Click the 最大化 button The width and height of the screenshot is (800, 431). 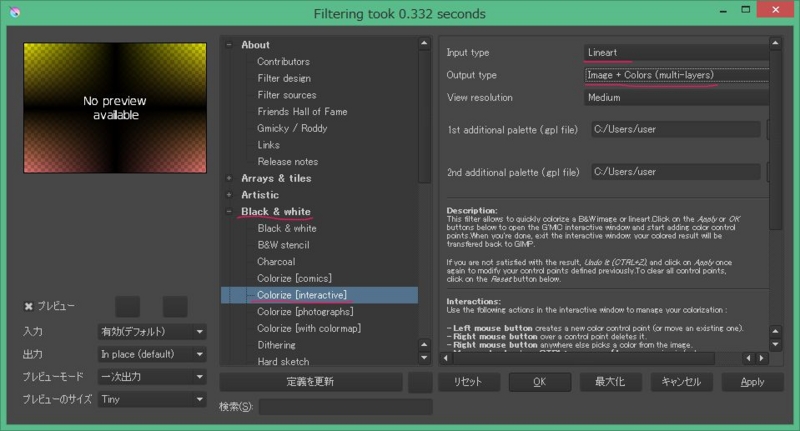tap(610, 382)
